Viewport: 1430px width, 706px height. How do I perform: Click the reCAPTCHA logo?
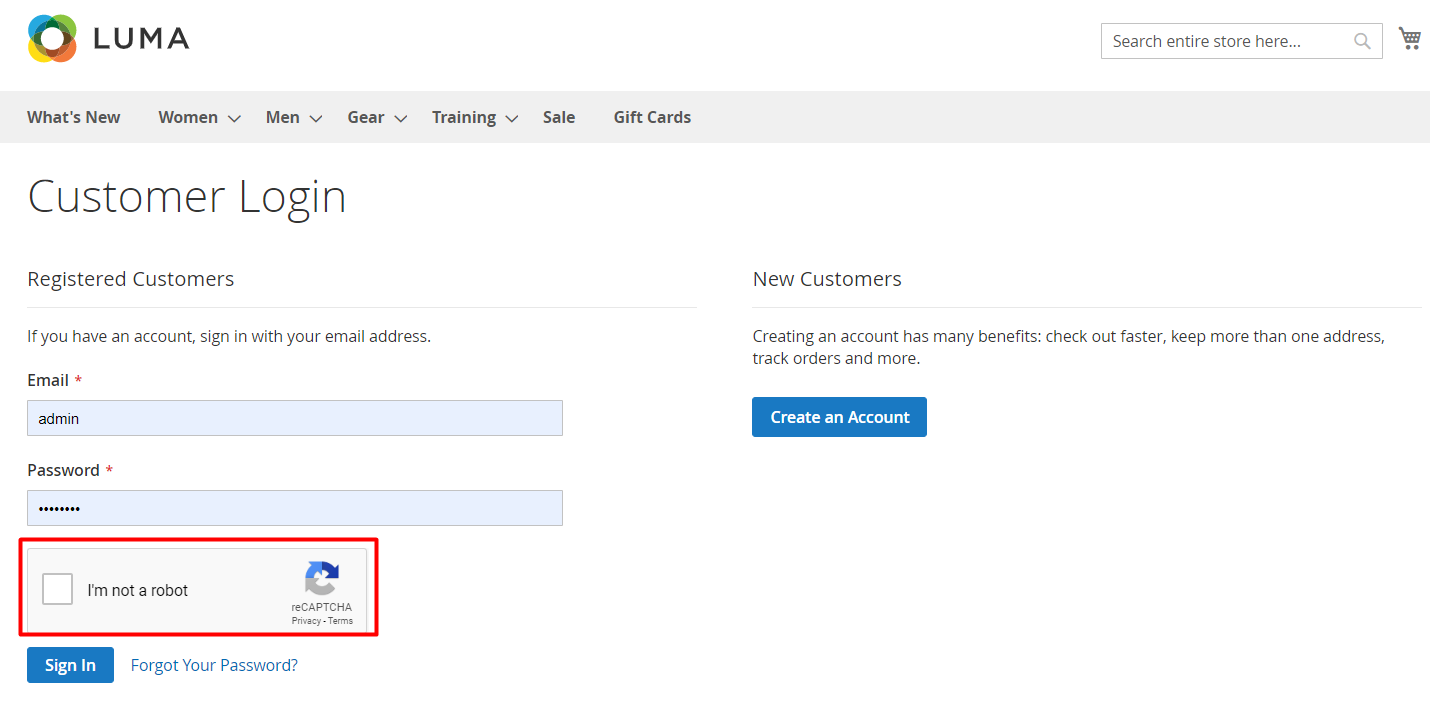pyautogui.click(x=322, y=579)
